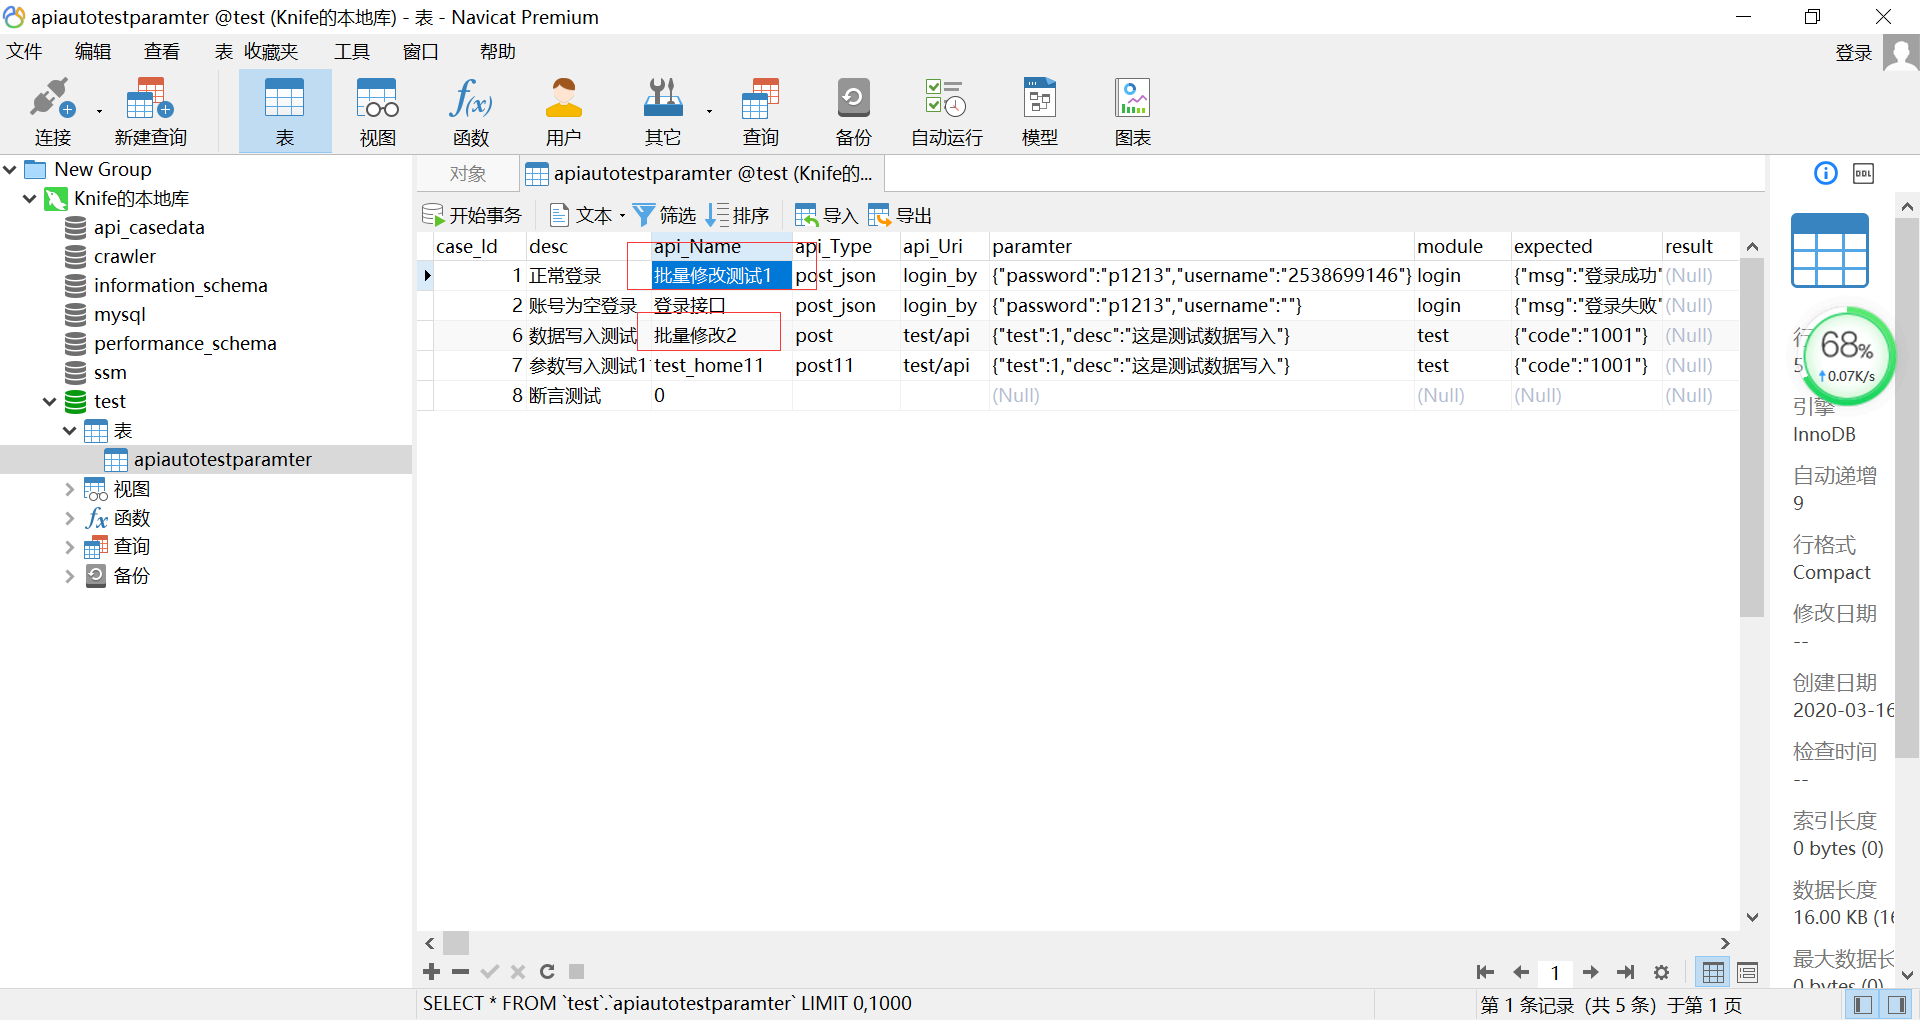The height and width of the screenshot is (1020, 1920).
Task: Refresh the table data
Action: click(547, 971)
